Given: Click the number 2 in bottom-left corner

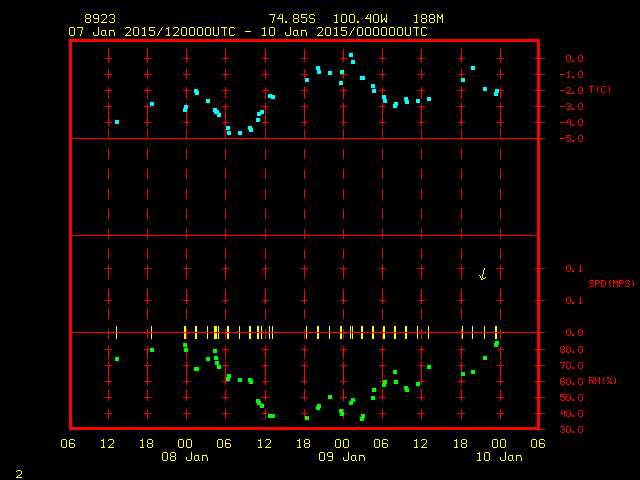Looking at the screenshot, I should 18,471.
